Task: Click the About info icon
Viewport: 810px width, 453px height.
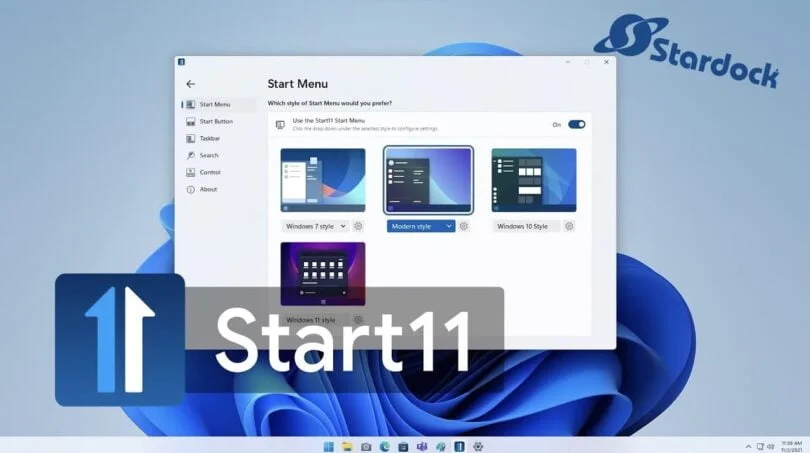Action: (191, 190)
